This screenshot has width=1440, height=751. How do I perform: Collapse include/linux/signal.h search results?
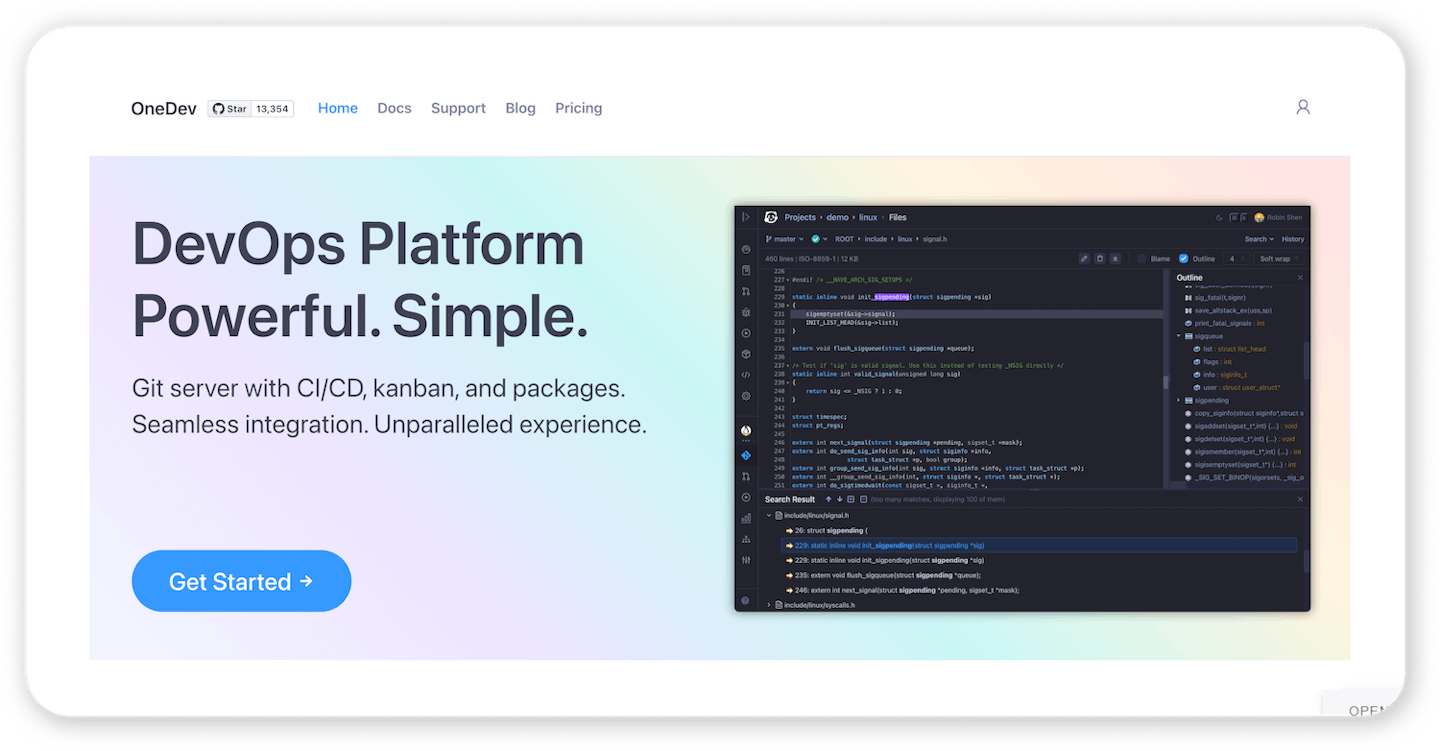coord(769,515)
